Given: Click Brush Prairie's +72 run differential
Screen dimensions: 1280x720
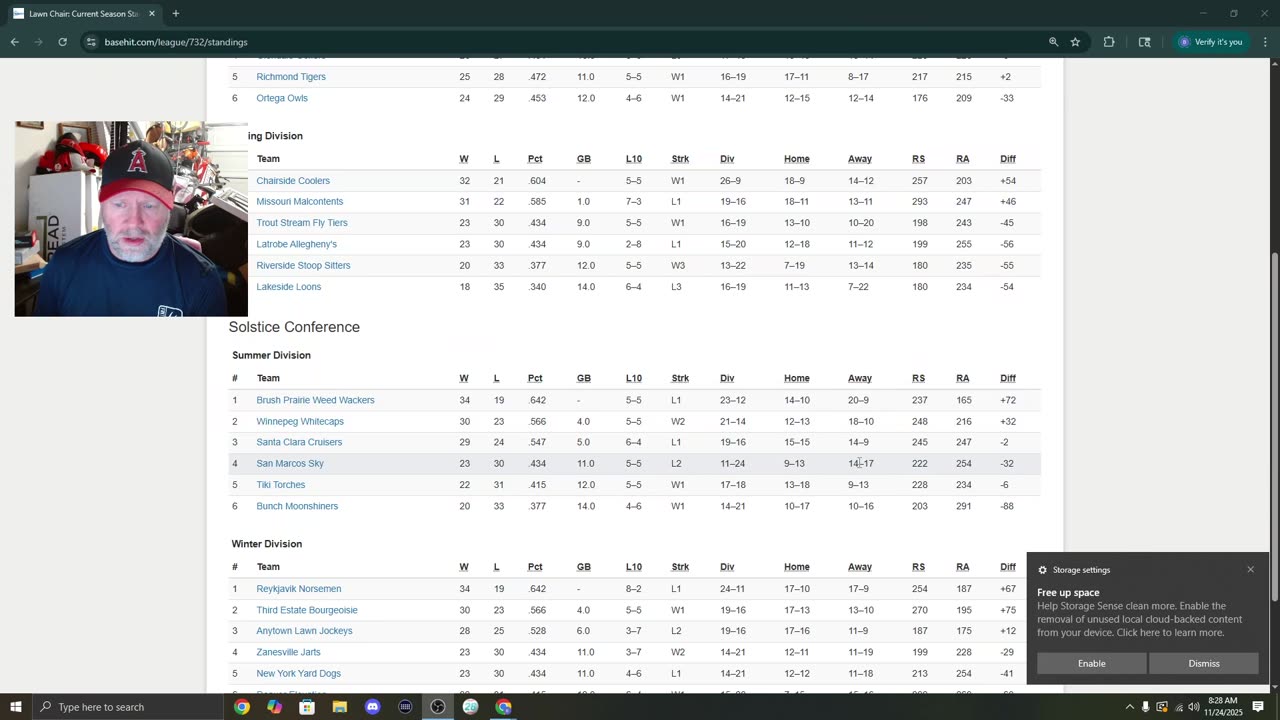Looking at the screenshot, I should coord(1007,400).
